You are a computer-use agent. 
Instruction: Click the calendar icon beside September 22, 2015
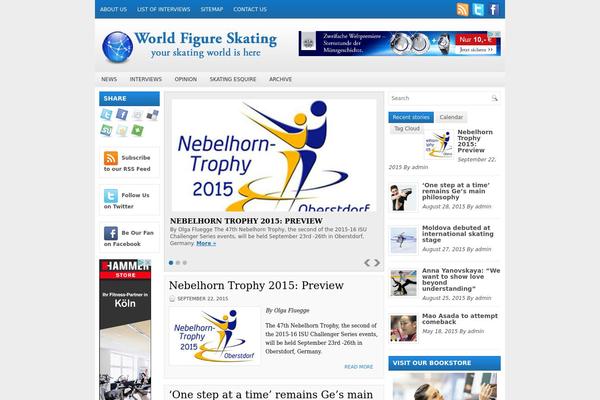(x=172, y=299)
